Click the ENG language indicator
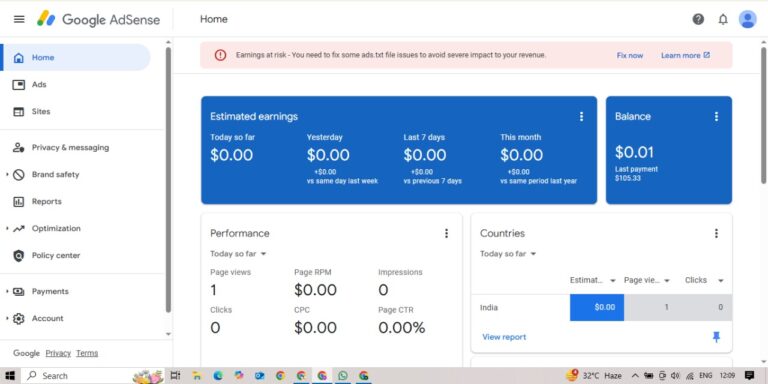 click(705, 376)
